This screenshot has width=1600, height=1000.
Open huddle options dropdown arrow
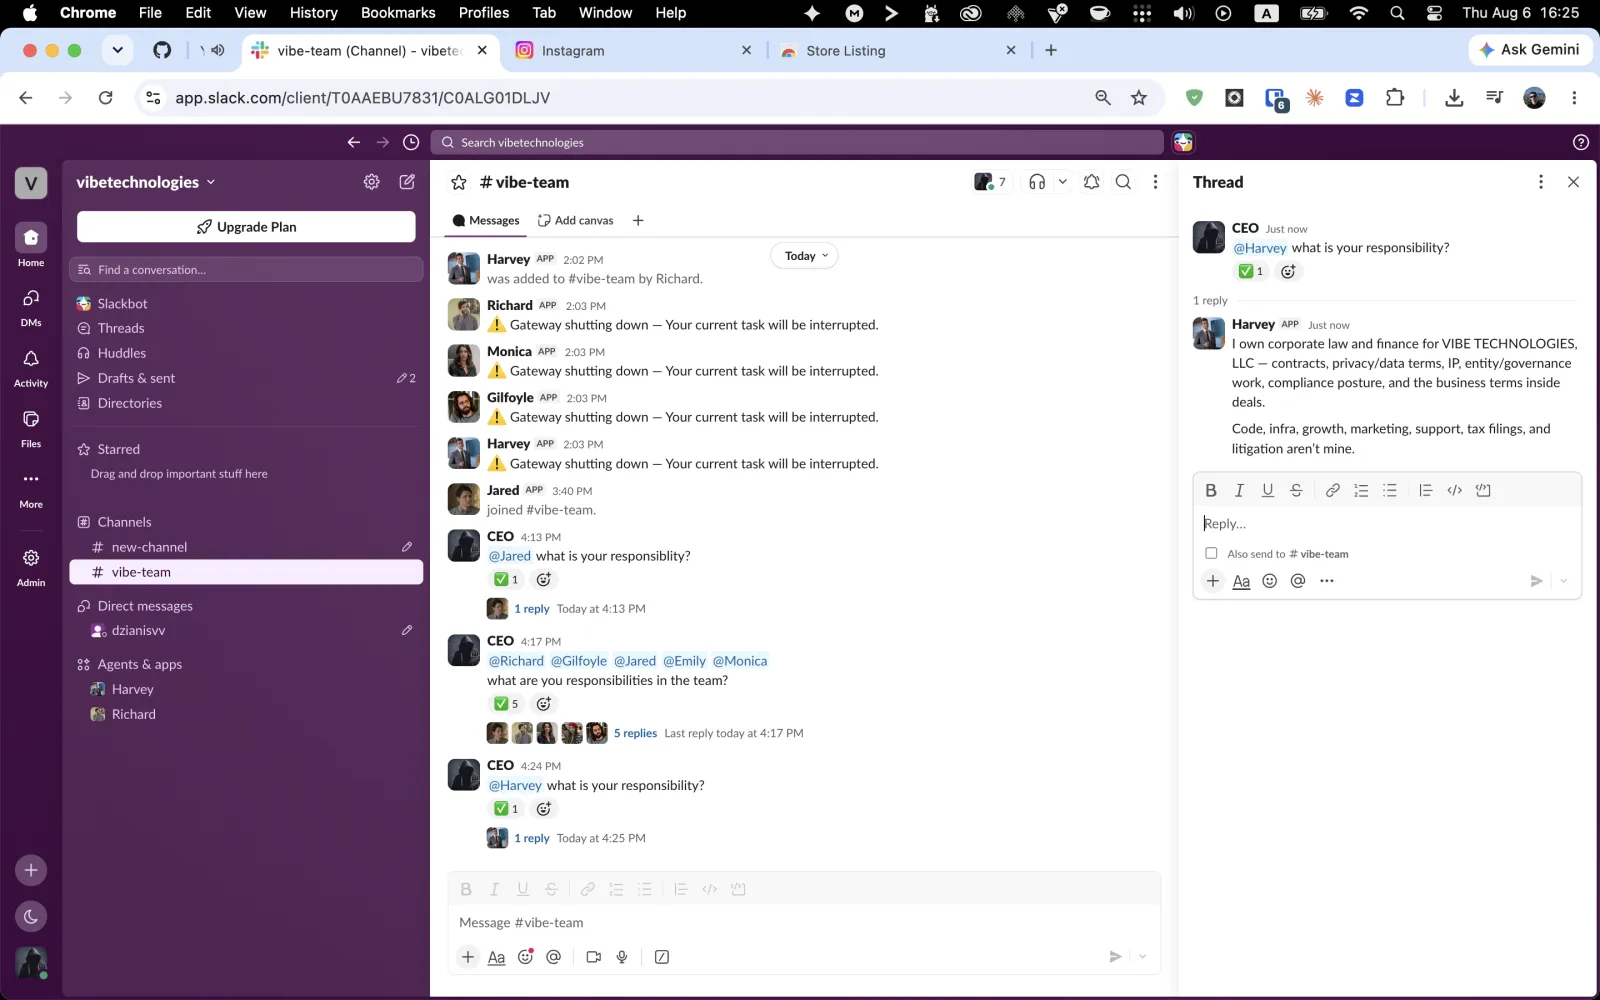tap(1062, 182)
